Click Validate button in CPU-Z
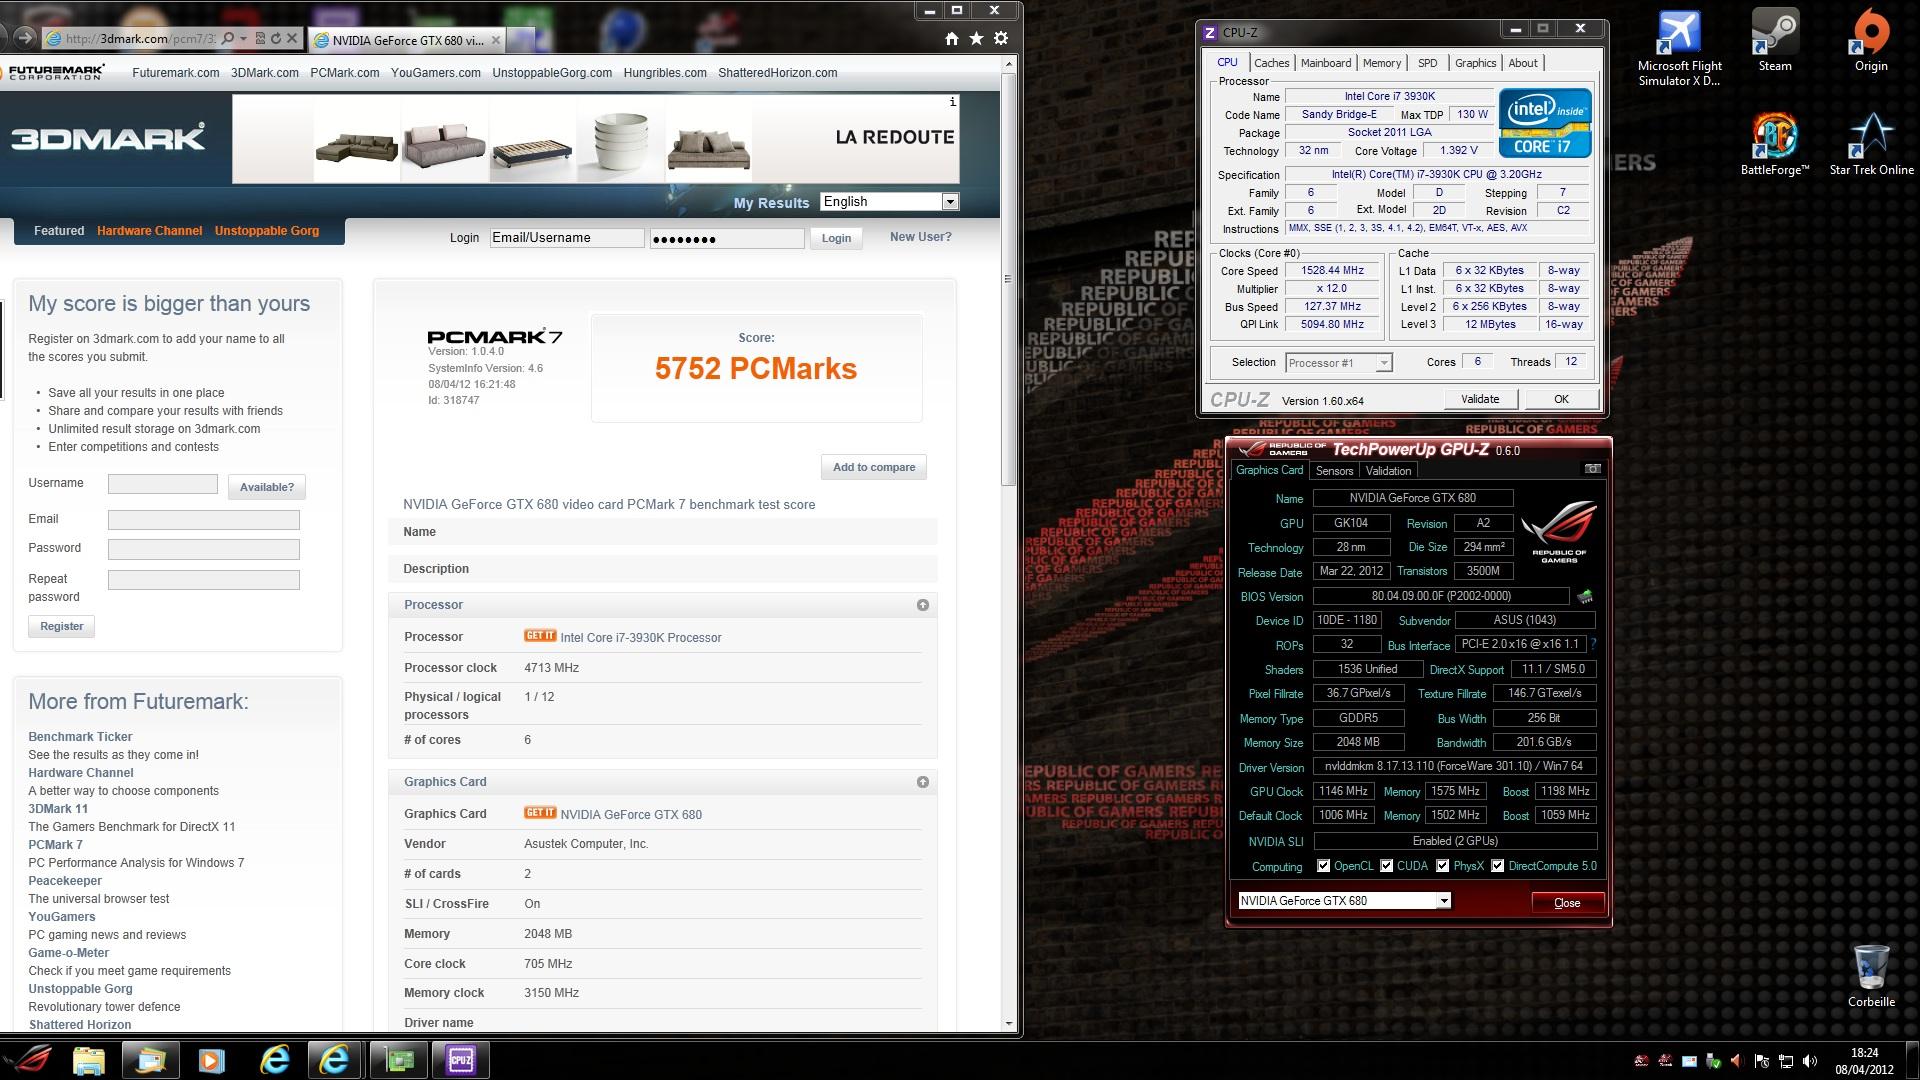The image size is (1920, 1080). [1480, 399]
